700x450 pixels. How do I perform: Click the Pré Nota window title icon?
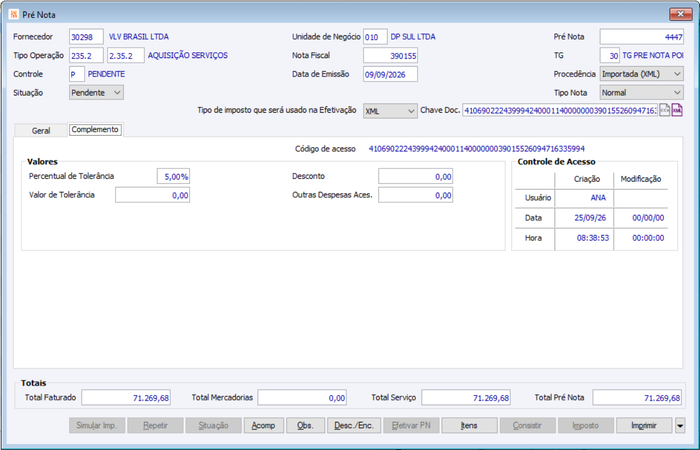pyautogui.click(x=14, y=14)
